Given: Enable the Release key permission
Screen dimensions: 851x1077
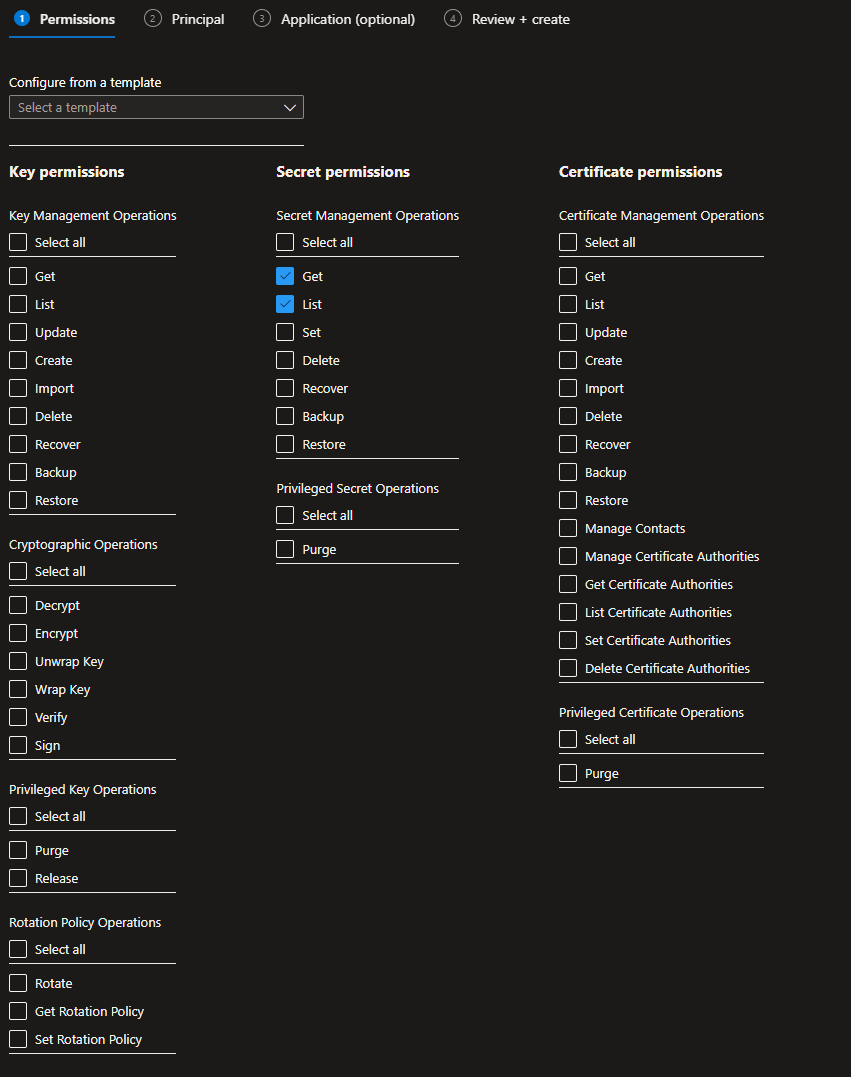Looking at the screenshot, I should tap(18, 878).
